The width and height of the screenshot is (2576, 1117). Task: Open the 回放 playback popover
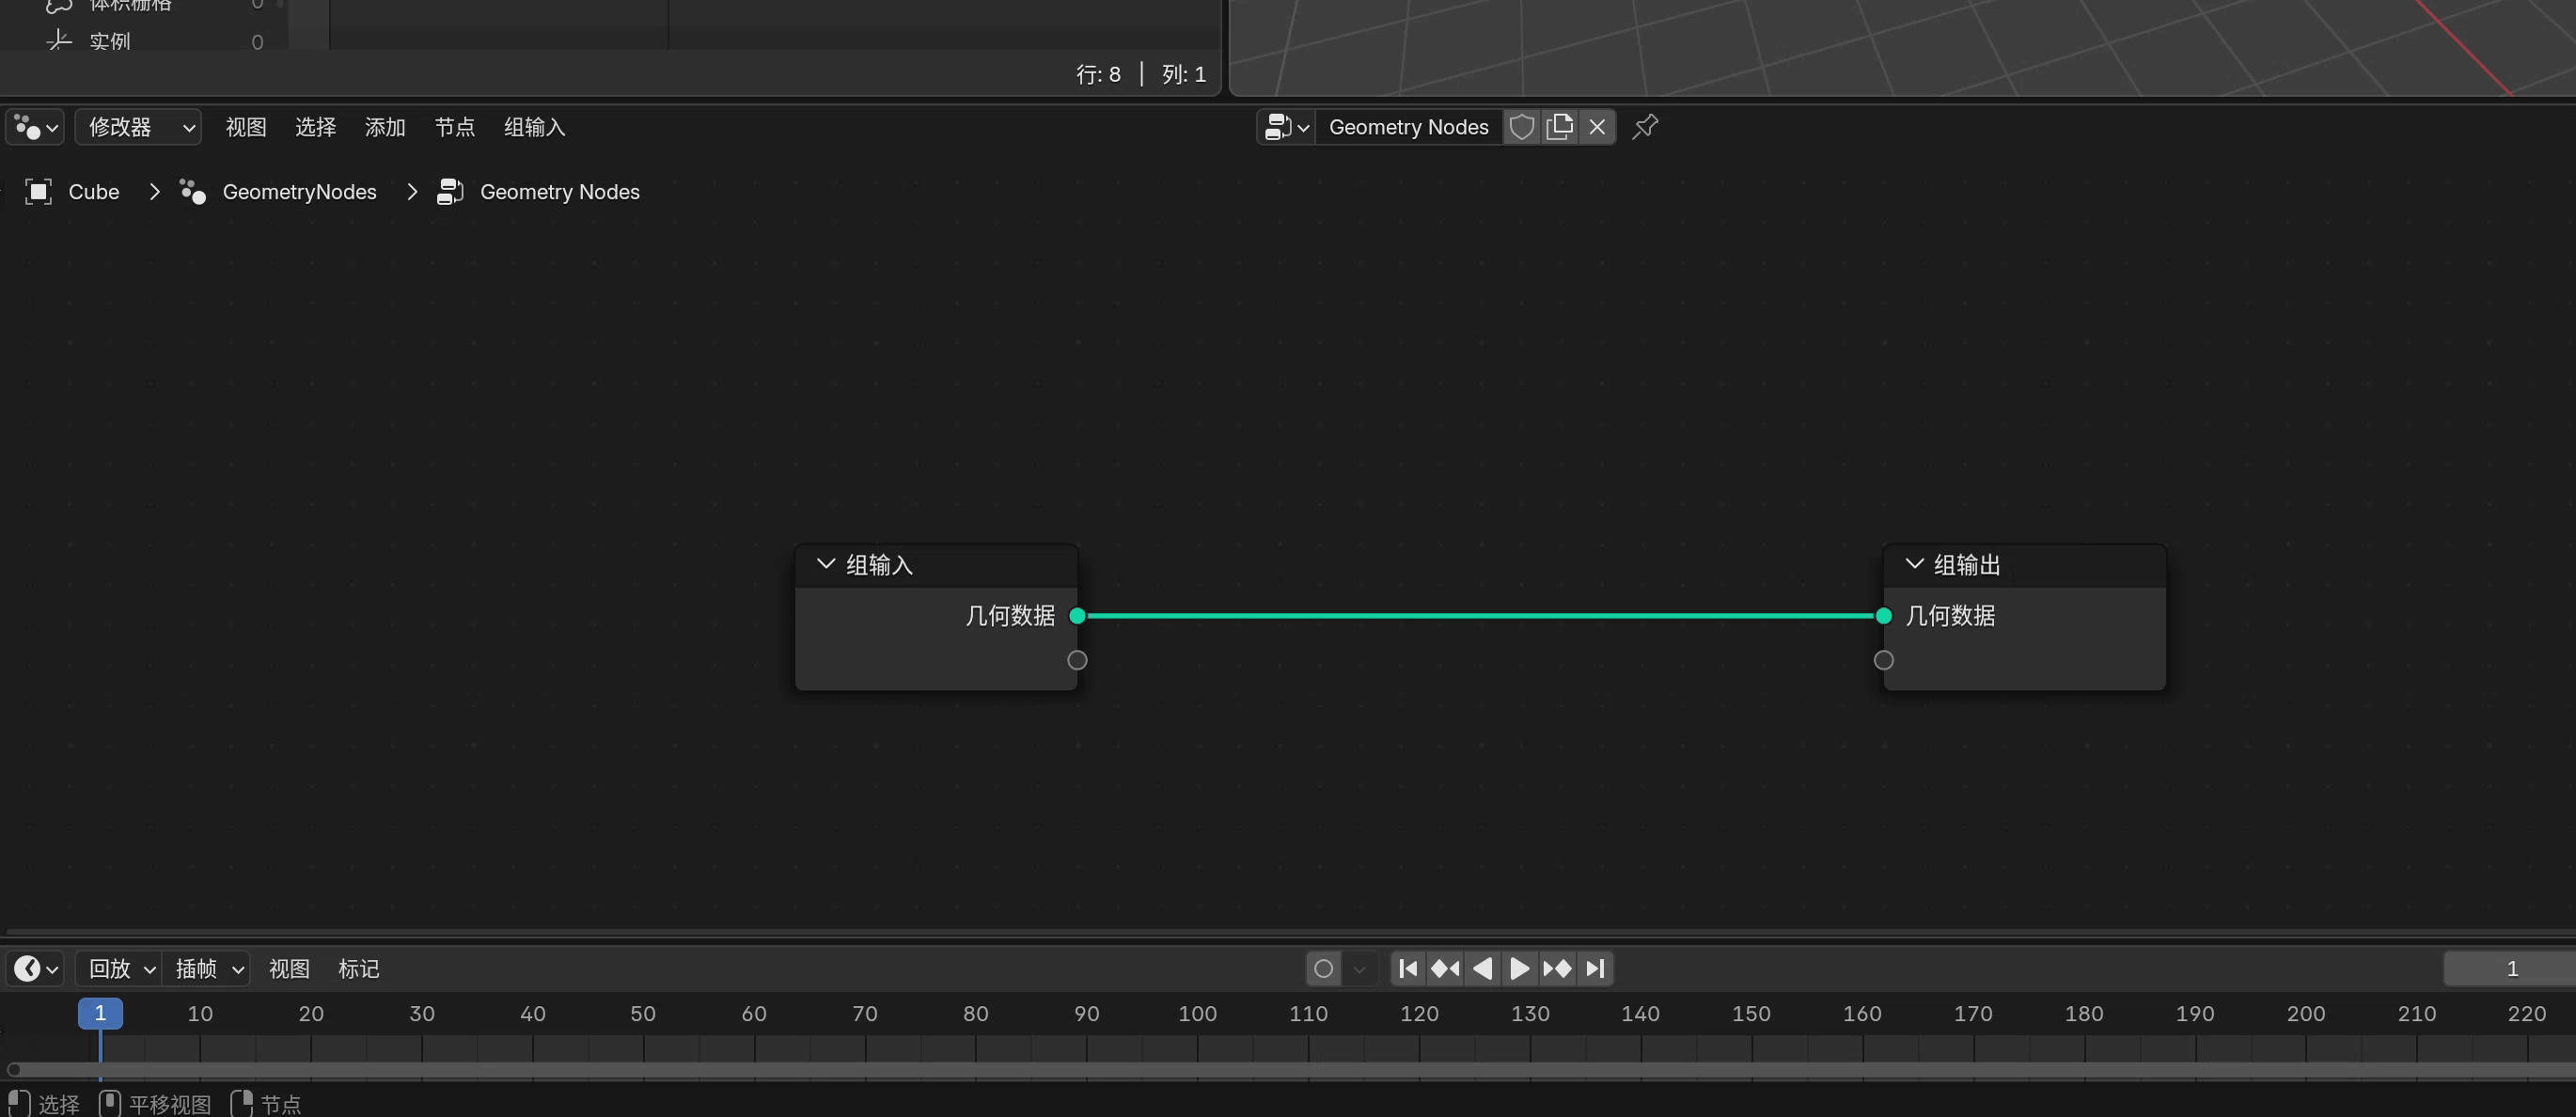120,969
